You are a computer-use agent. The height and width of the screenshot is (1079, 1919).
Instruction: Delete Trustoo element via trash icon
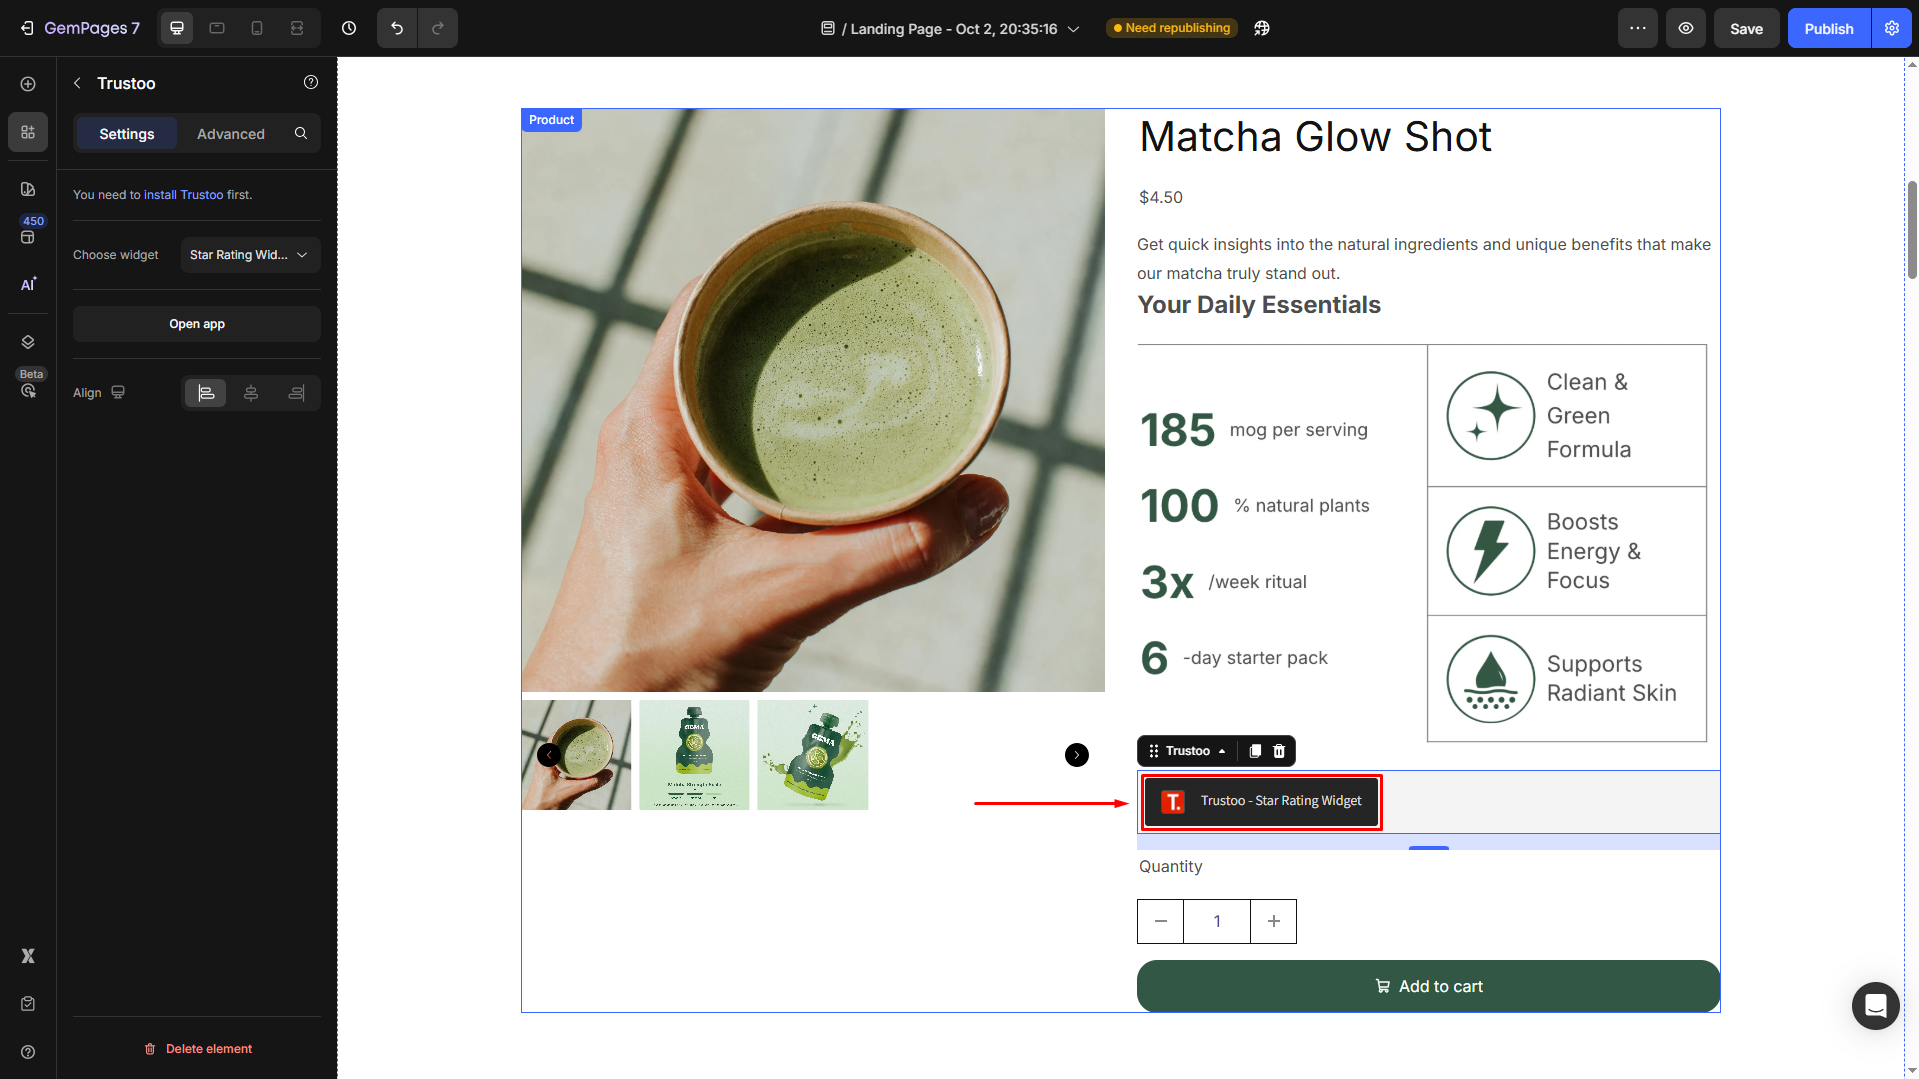[1279, 751]
